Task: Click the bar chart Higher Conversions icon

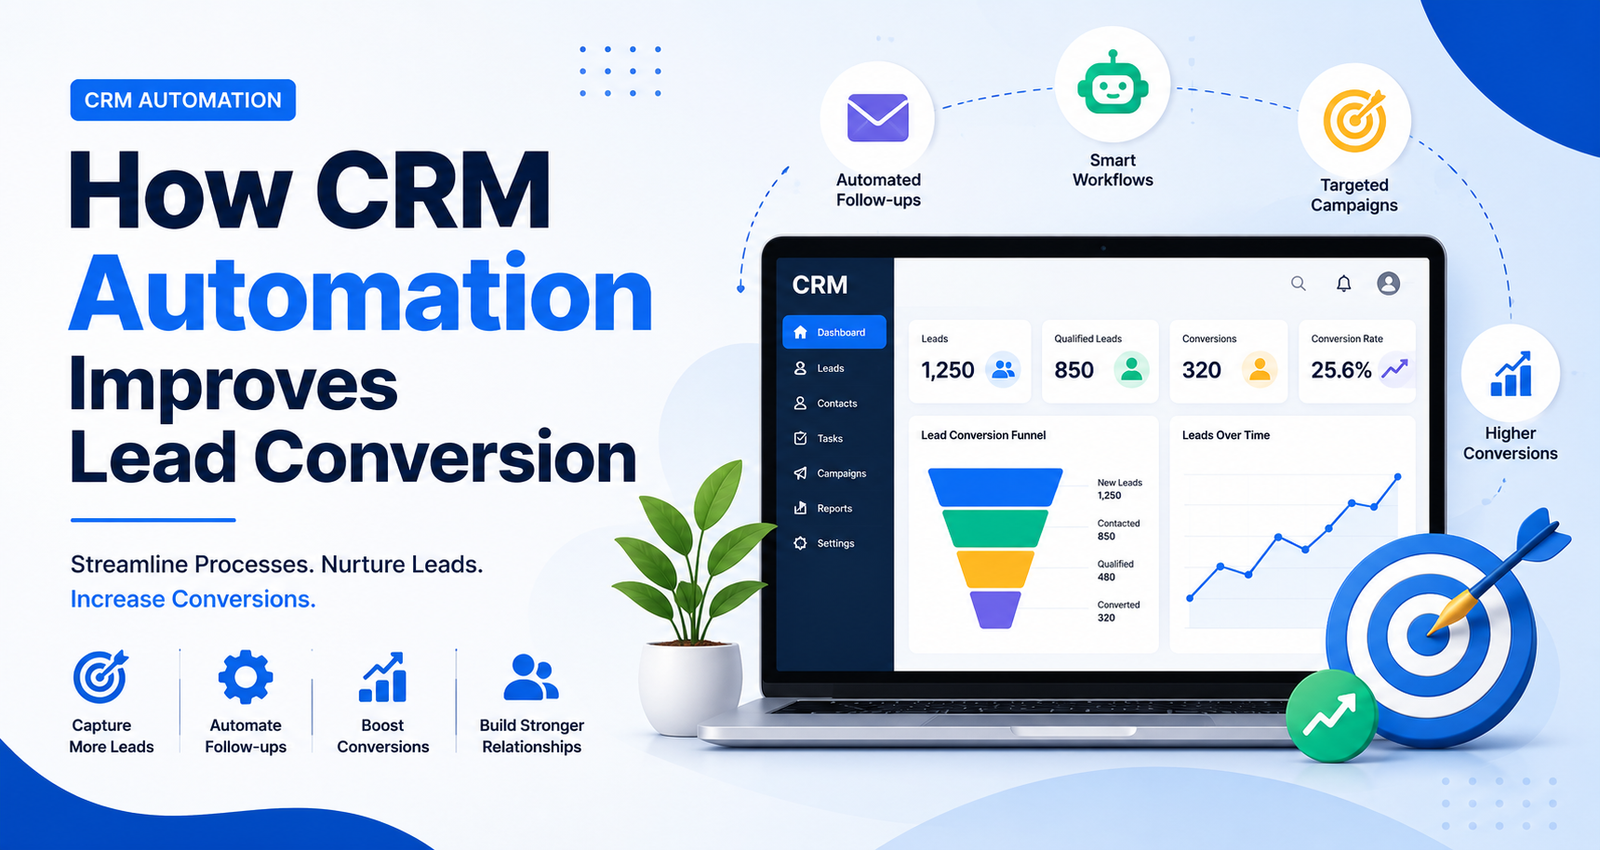Action: click(1511, 373)
